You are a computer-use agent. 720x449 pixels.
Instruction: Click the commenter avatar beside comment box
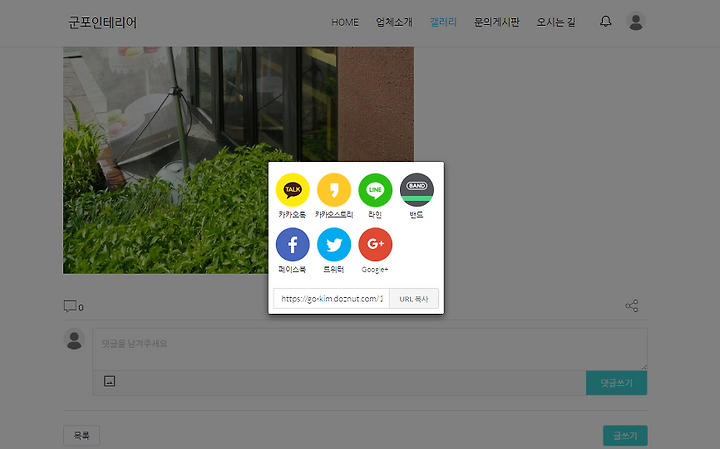tap(74, 339)
